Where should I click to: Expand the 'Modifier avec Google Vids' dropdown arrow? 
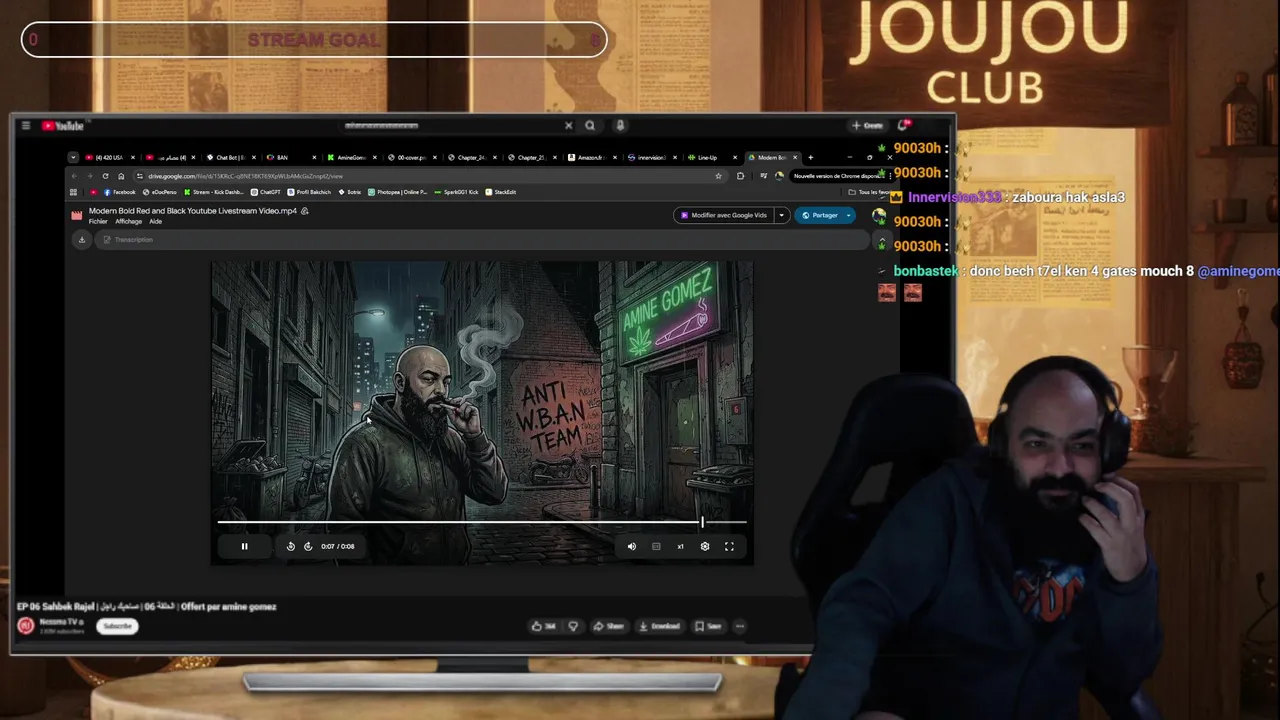tap(781, 215)
